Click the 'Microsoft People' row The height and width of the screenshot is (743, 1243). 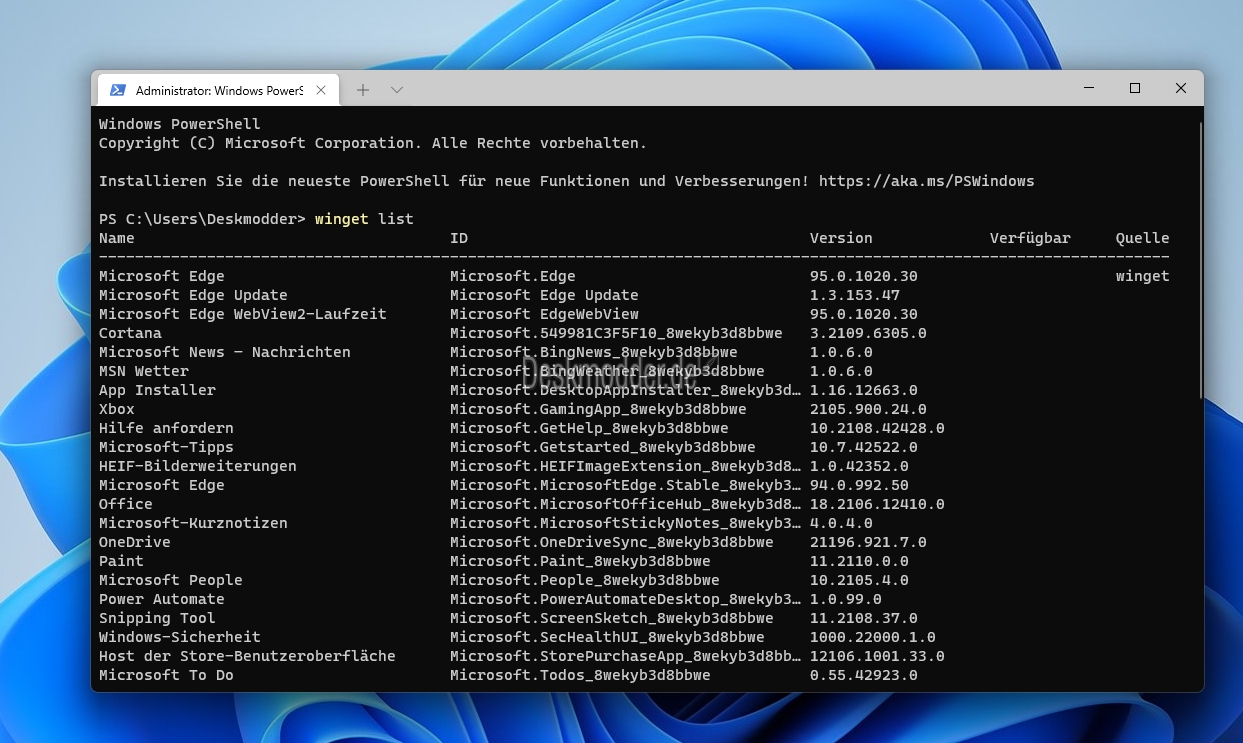point(171,580)
